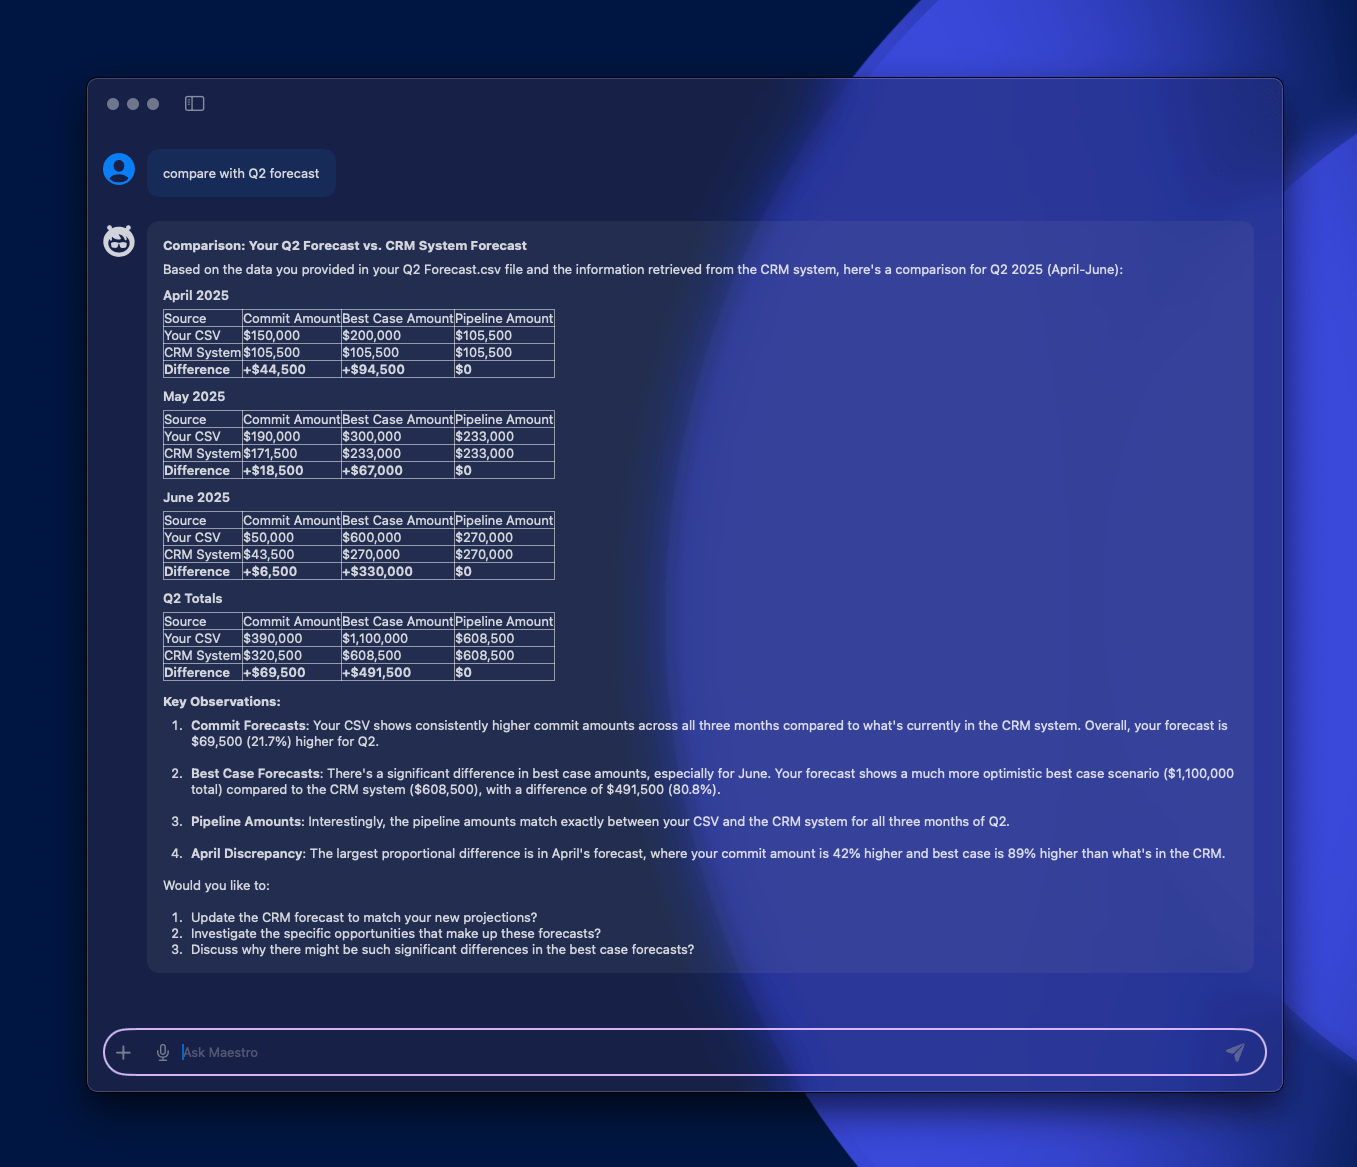Select the "$200,000" April best case cell
This screenshot has height=1167, width=1357.
[x=397, y=335]
